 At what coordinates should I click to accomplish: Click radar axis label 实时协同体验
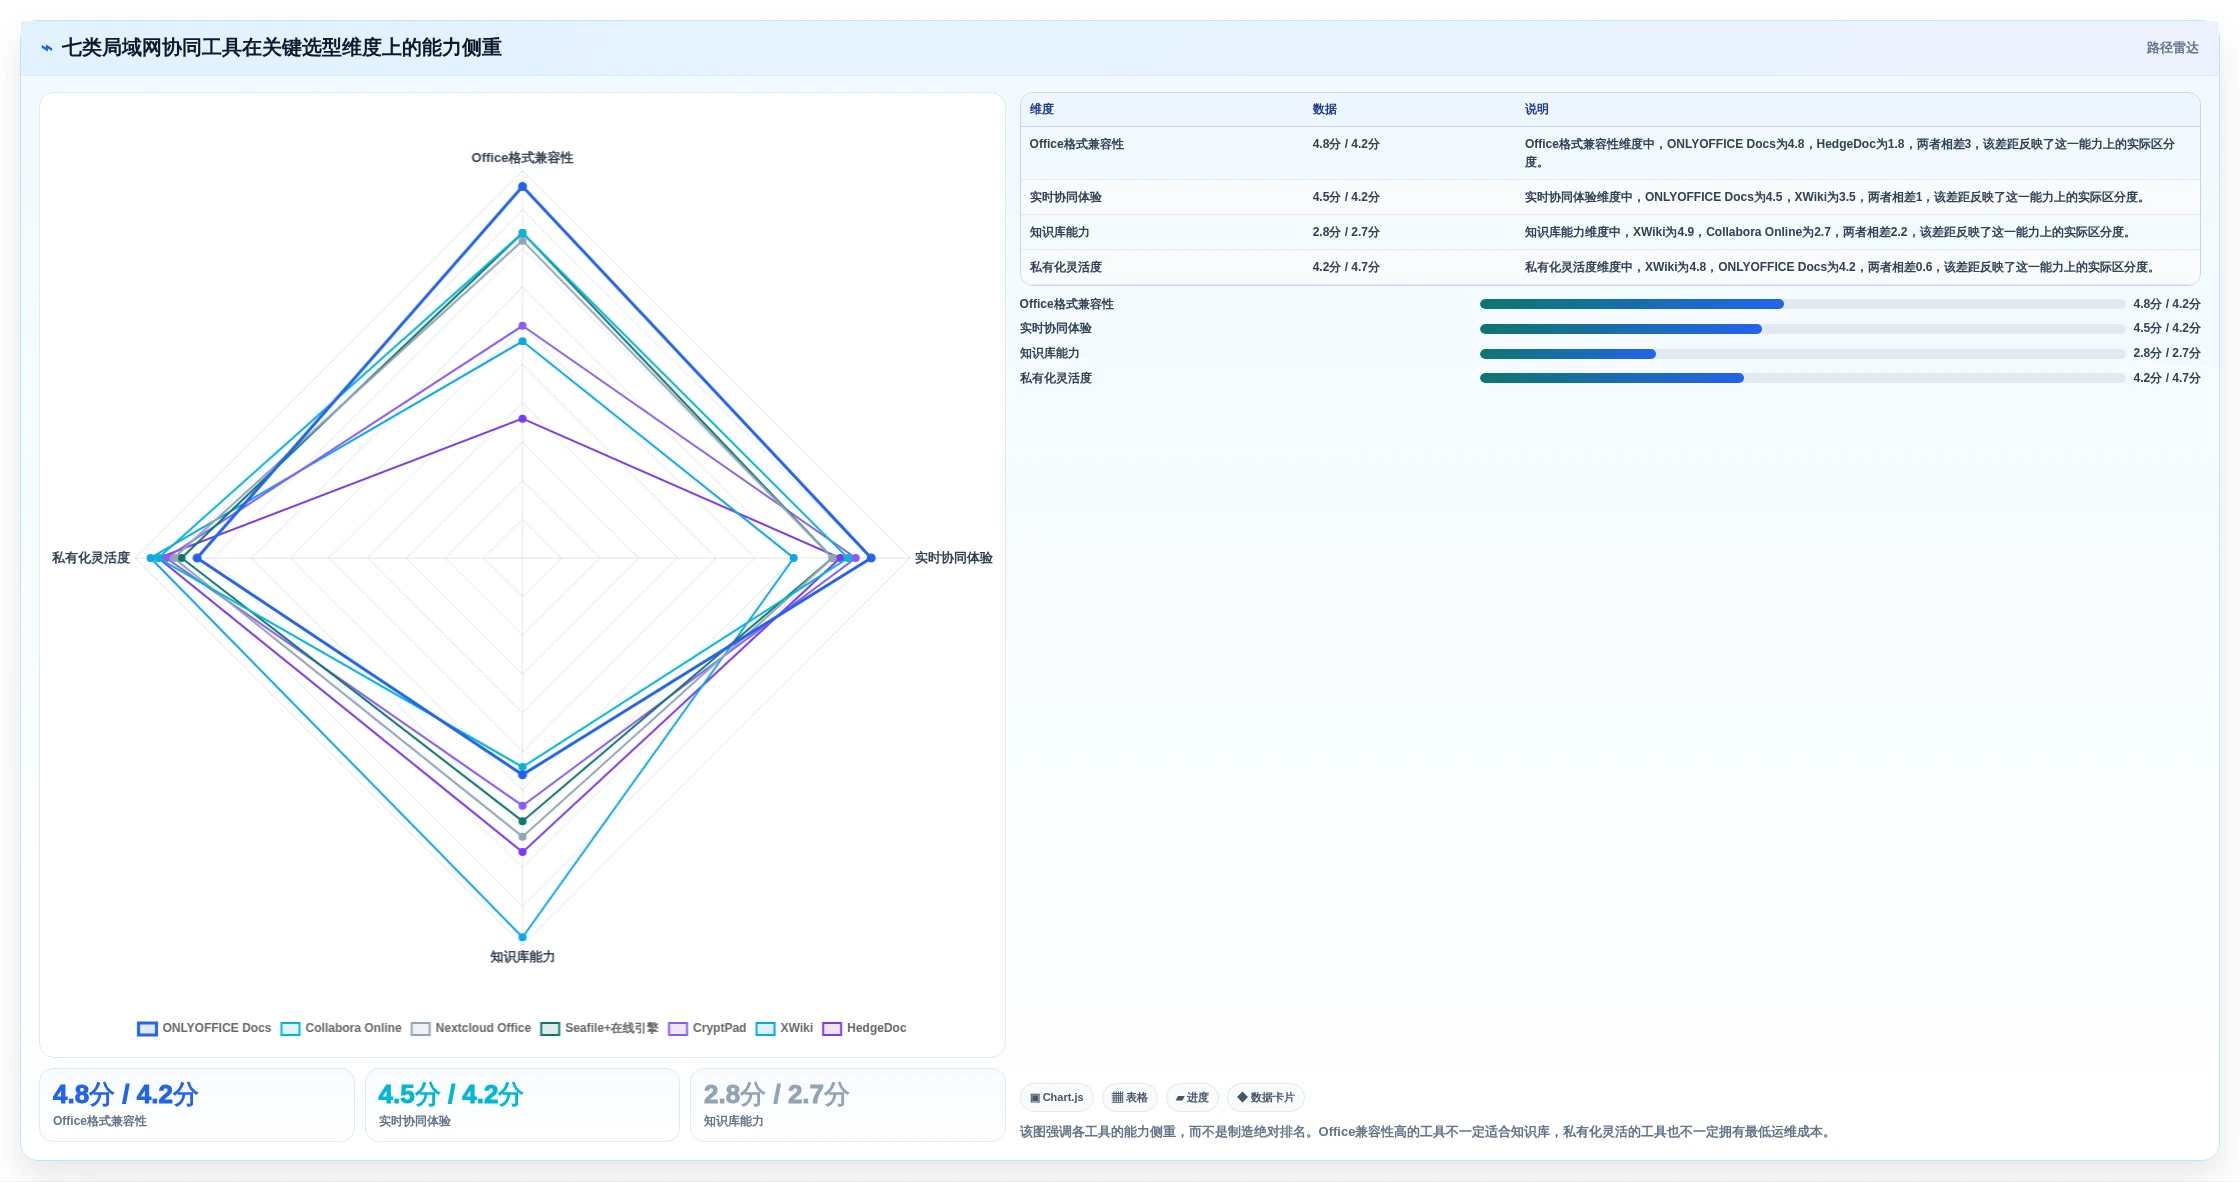(x=953, y=558)
